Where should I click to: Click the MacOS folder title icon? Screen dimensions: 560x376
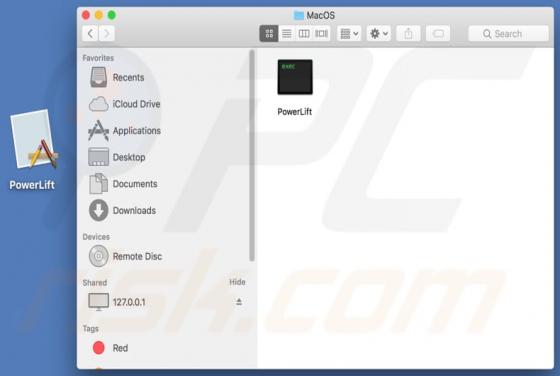299,15
